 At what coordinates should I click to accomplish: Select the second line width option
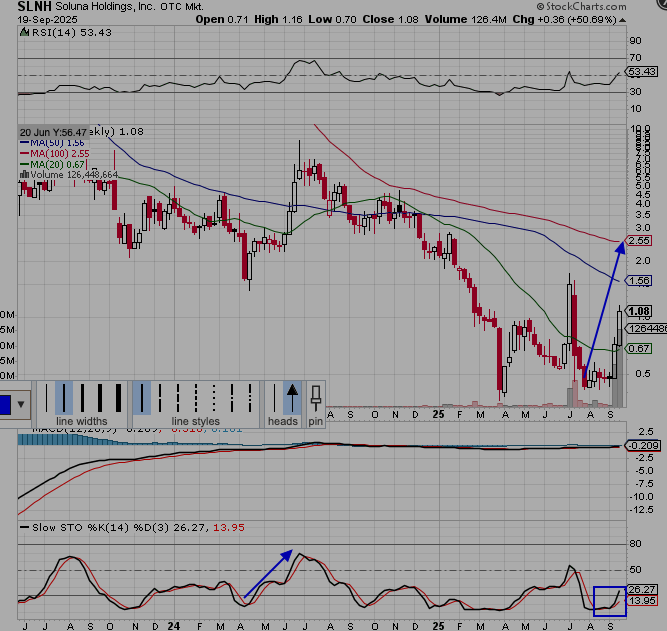click(64, 398)
